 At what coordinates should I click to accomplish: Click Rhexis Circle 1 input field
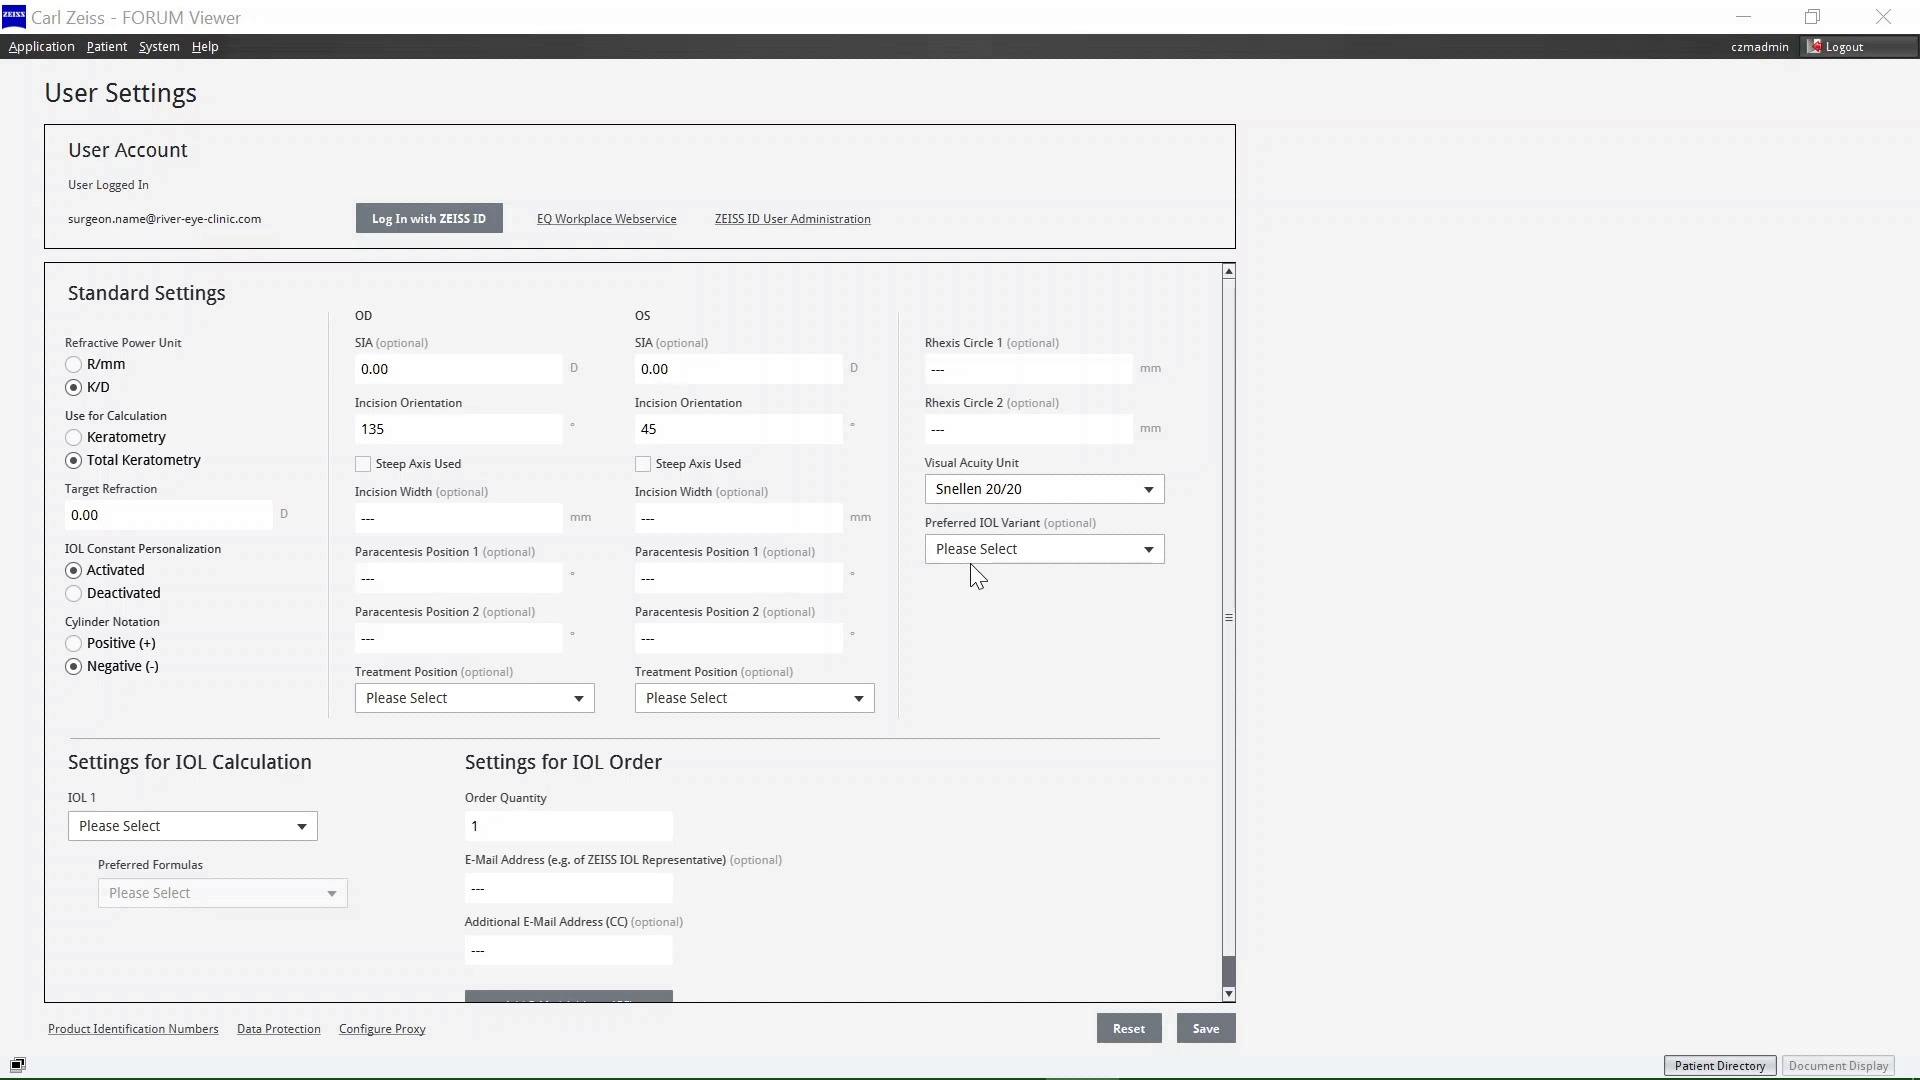click(1028, 369)
